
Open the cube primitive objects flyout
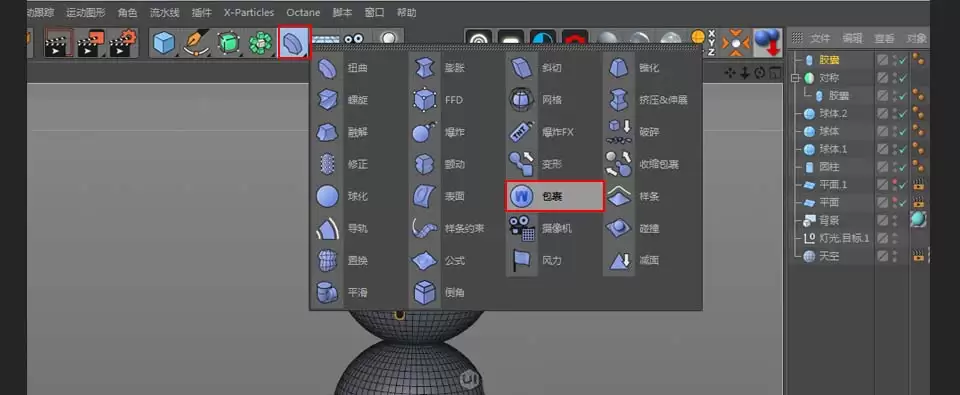point(164,43)
